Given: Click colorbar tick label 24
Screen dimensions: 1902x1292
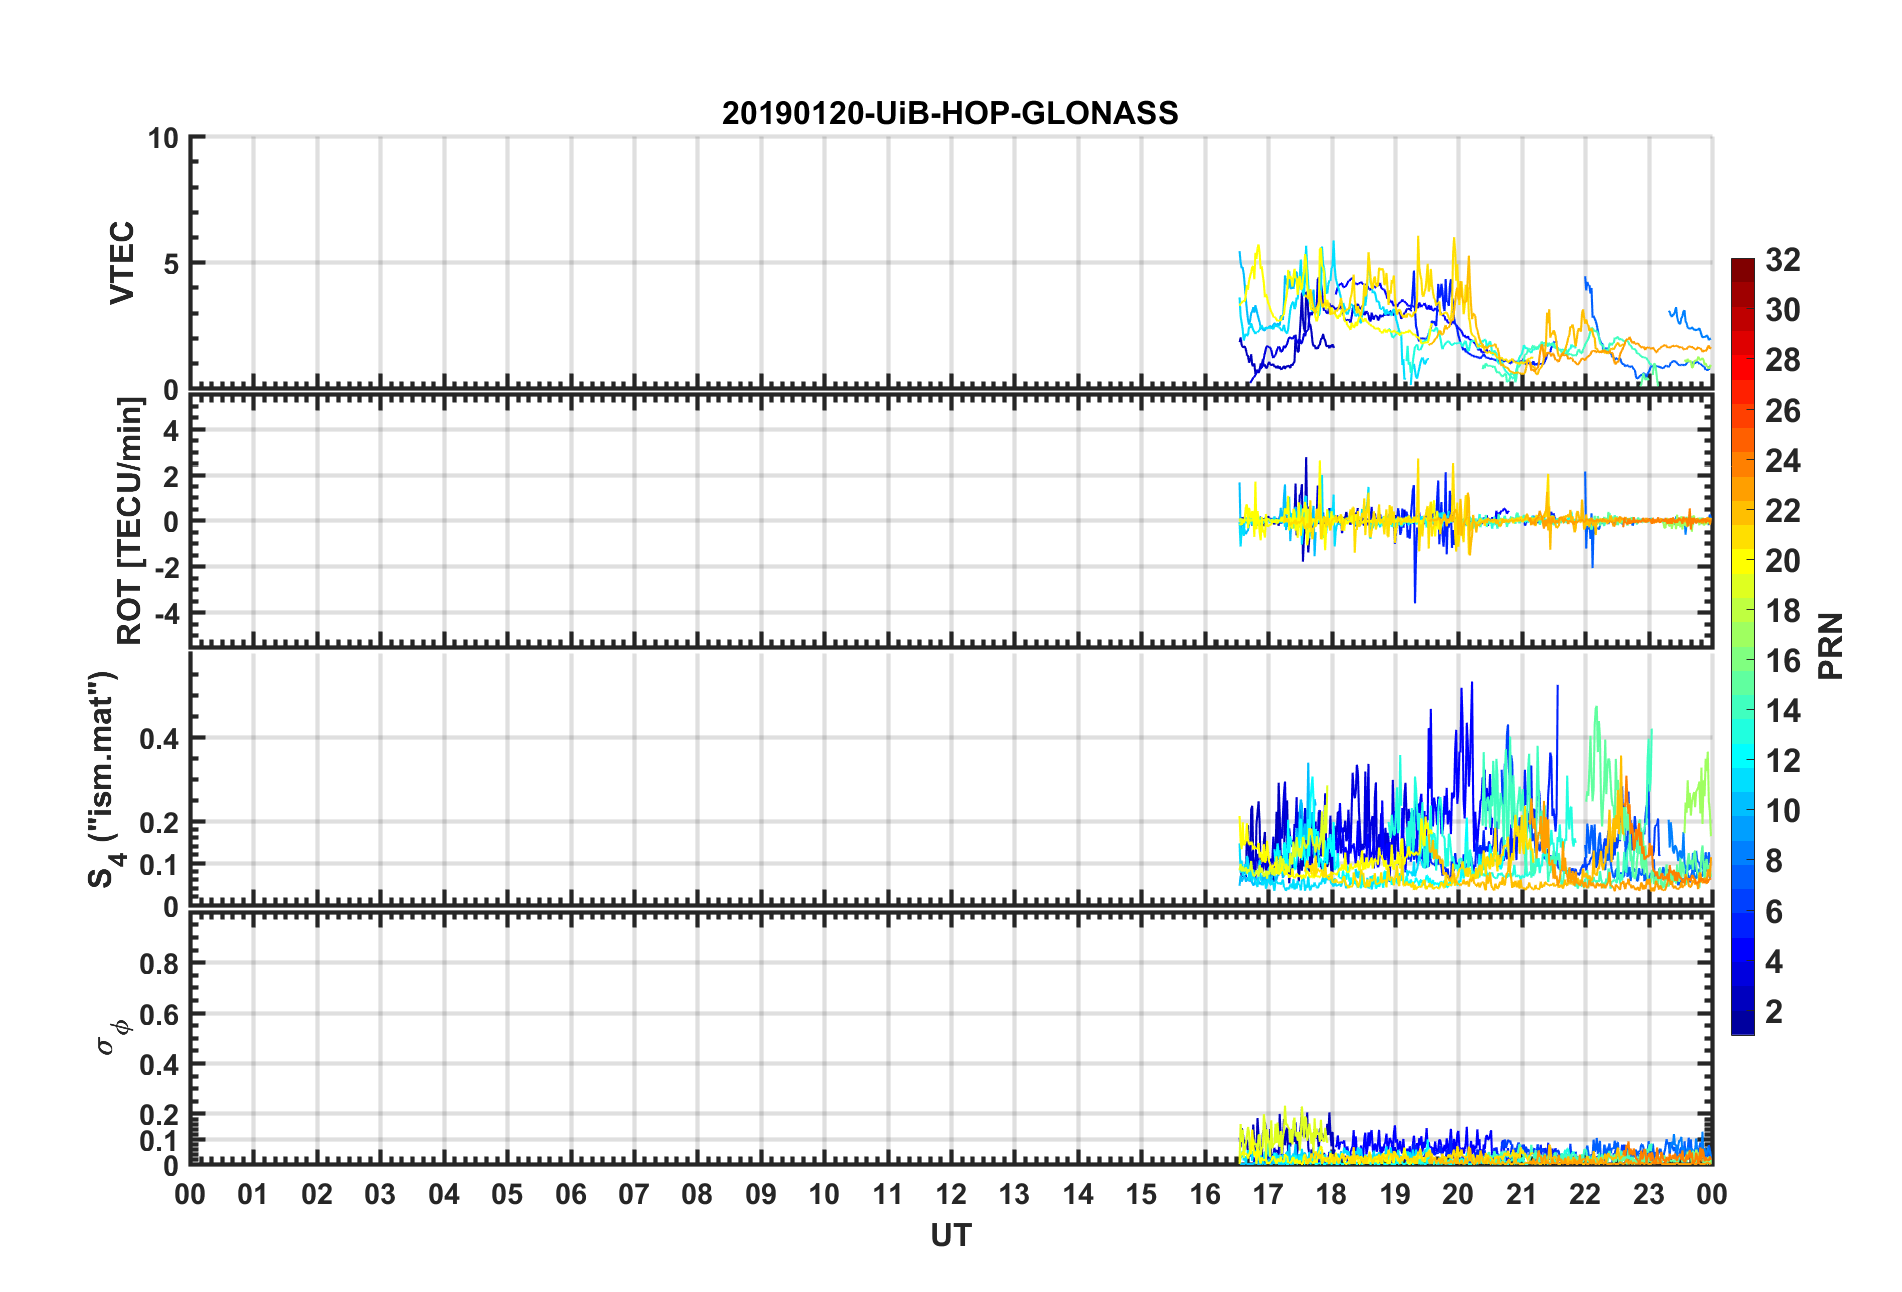Looking at the screenshot, I should [x=1783, y=461].
